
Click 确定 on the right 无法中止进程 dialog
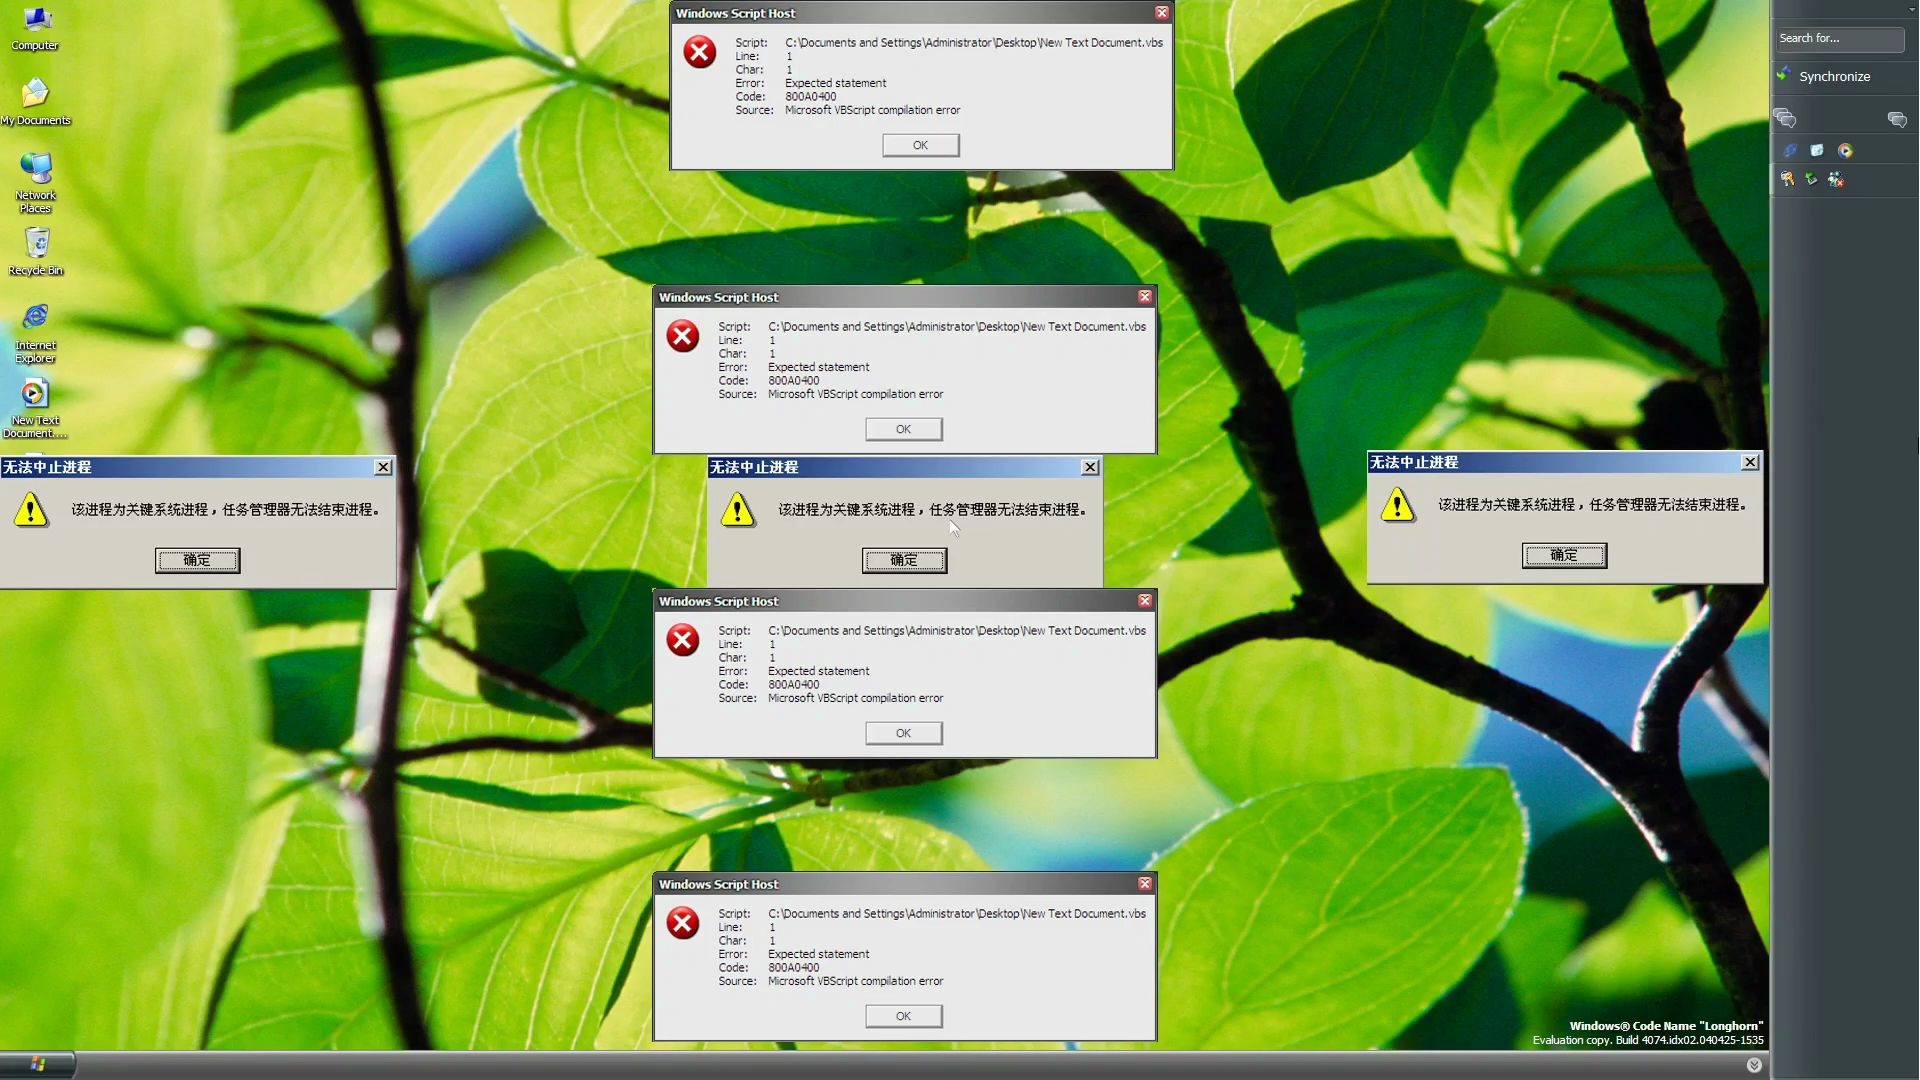tap(1564, 555)
